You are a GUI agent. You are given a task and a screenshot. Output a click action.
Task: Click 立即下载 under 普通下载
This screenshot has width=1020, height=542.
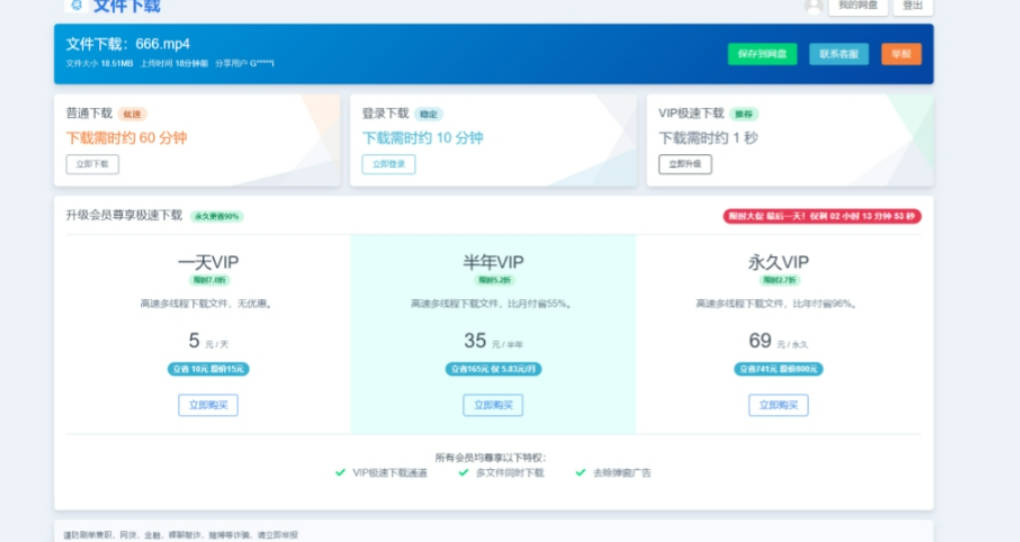pyautogui.click(x=92, y=164)
